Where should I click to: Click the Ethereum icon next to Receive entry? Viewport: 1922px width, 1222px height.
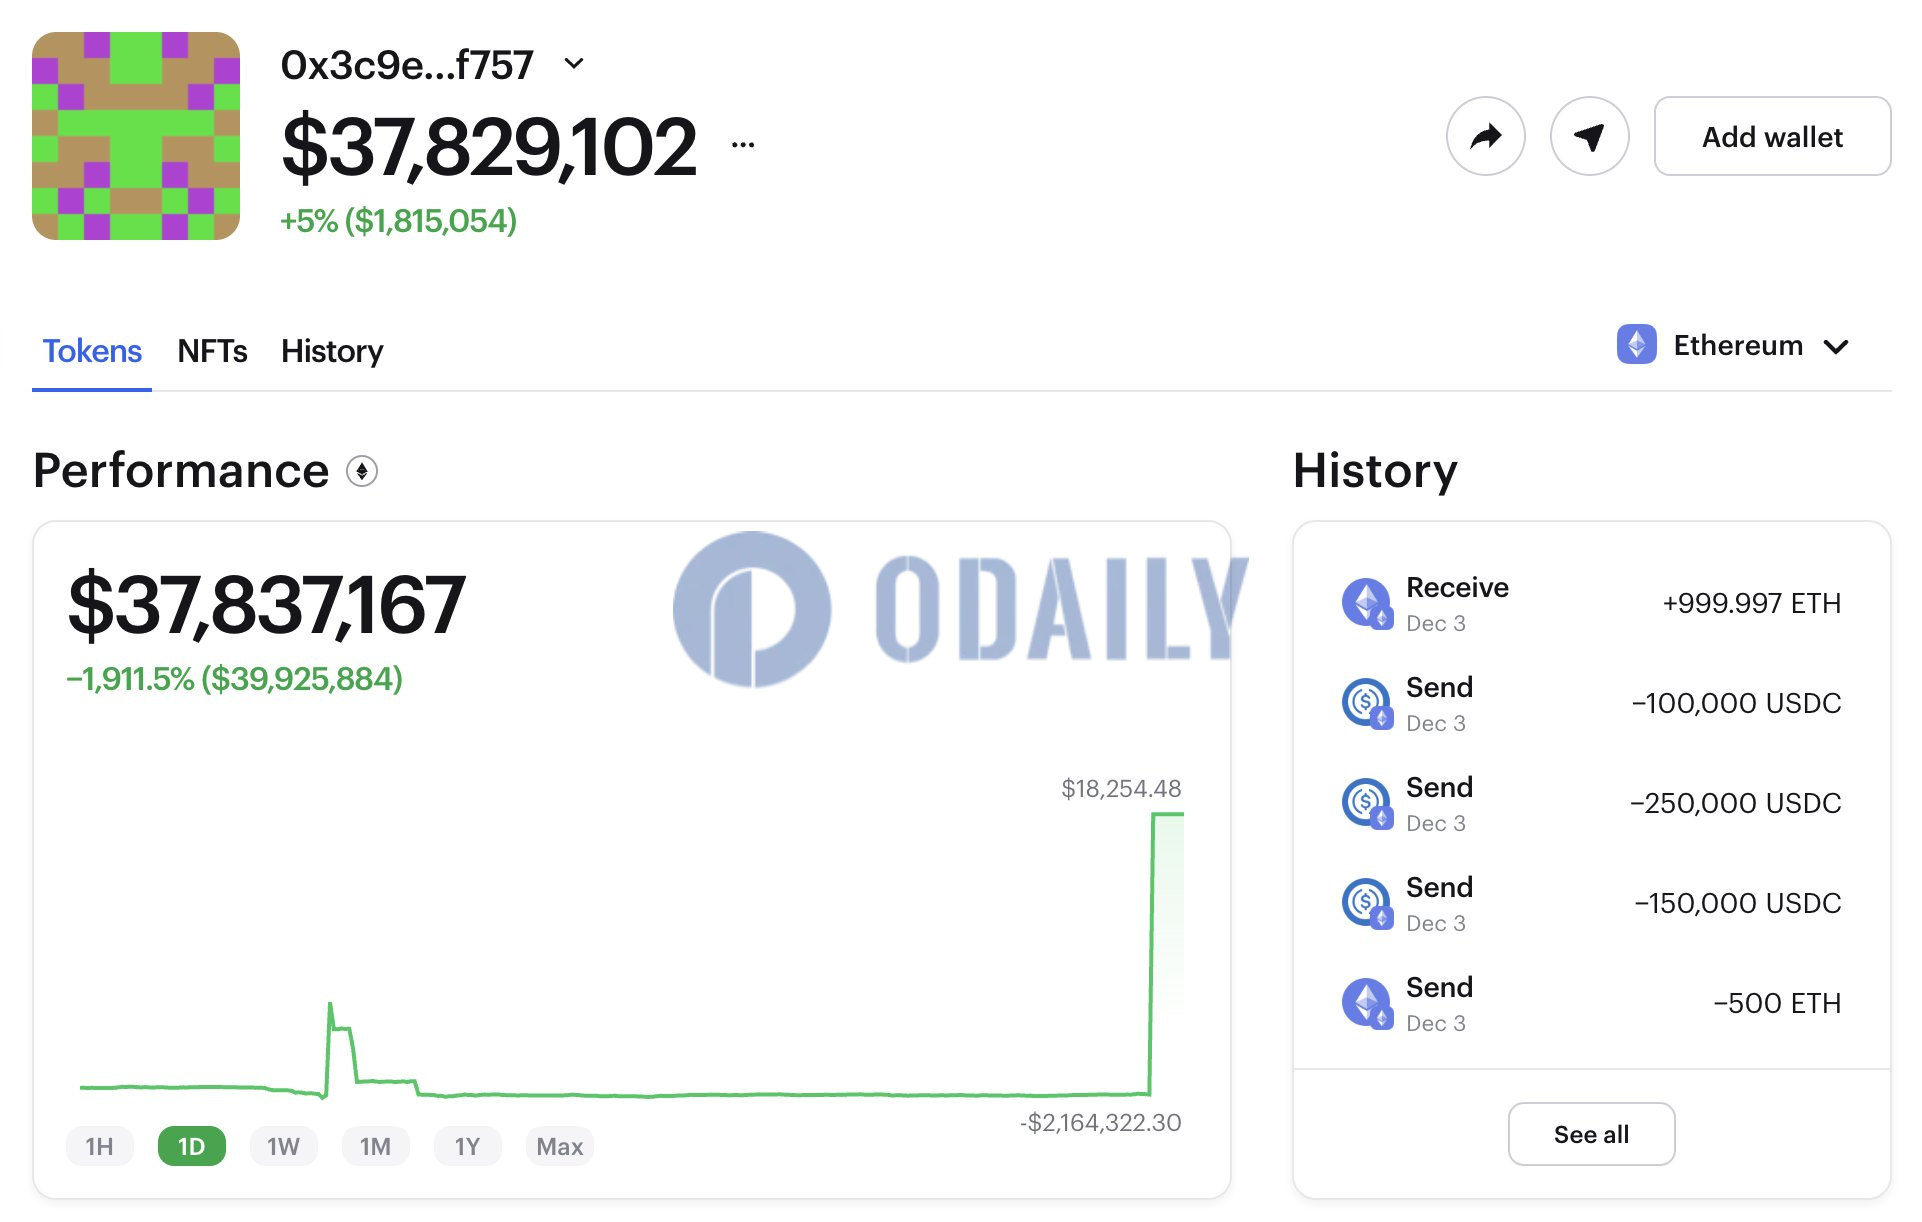1366,603
